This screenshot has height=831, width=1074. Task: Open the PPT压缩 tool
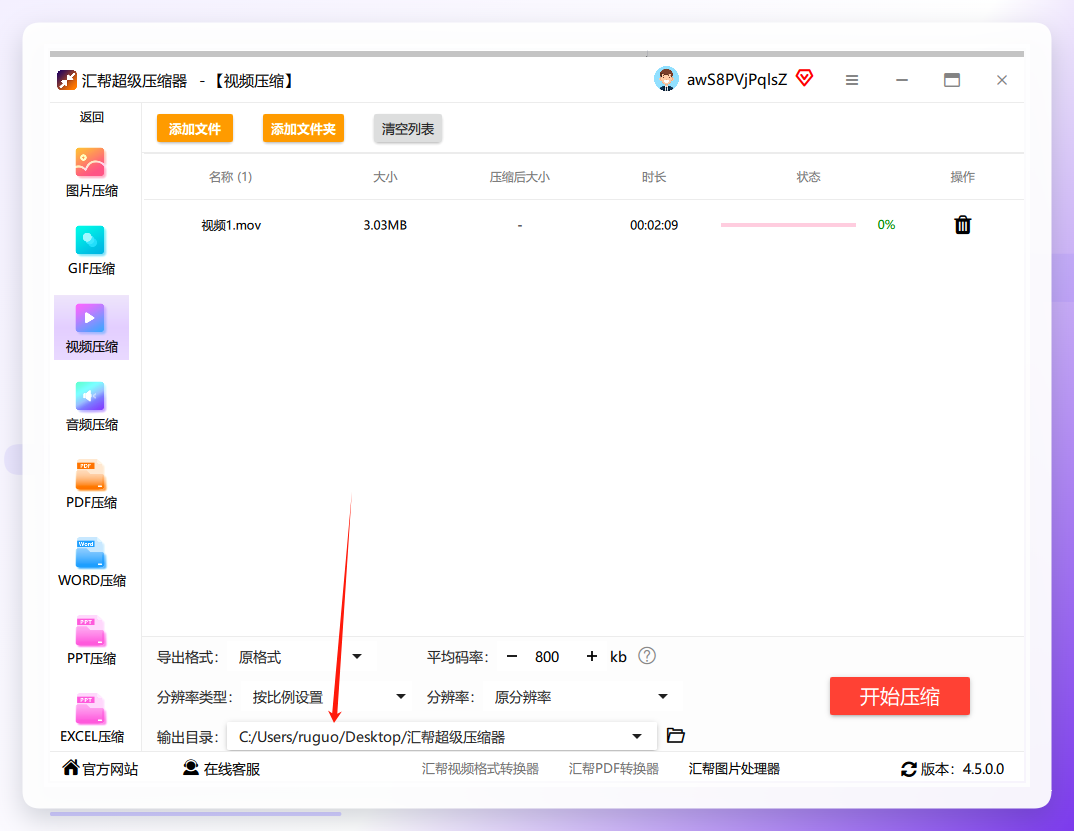coord(91,641)
